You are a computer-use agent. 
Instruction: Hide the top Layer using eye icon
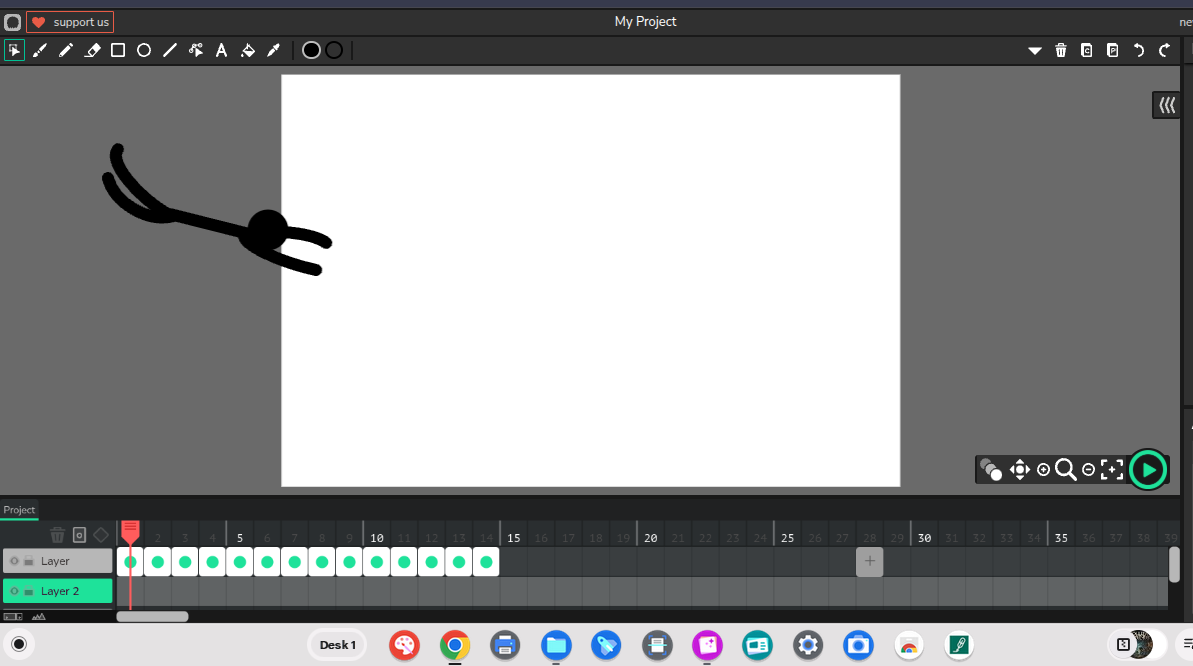[14, 561]
